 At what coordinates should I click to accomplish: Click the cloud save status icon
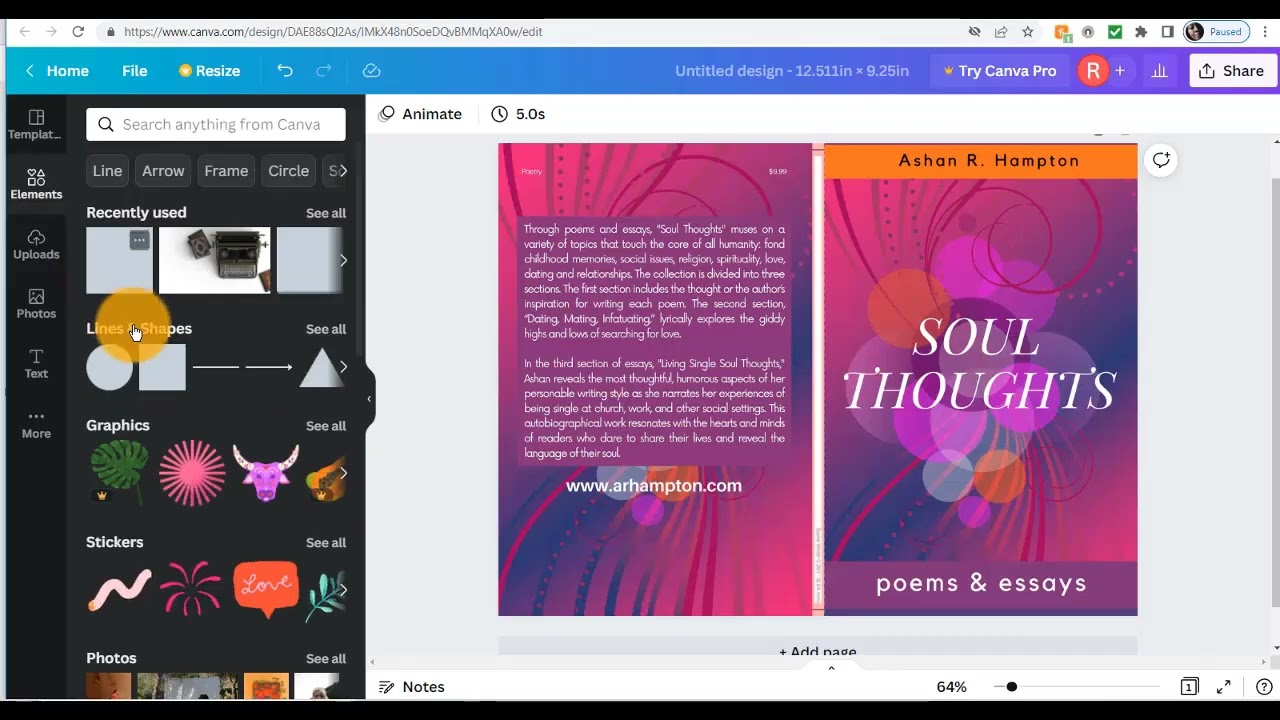[x=372, y=71]
